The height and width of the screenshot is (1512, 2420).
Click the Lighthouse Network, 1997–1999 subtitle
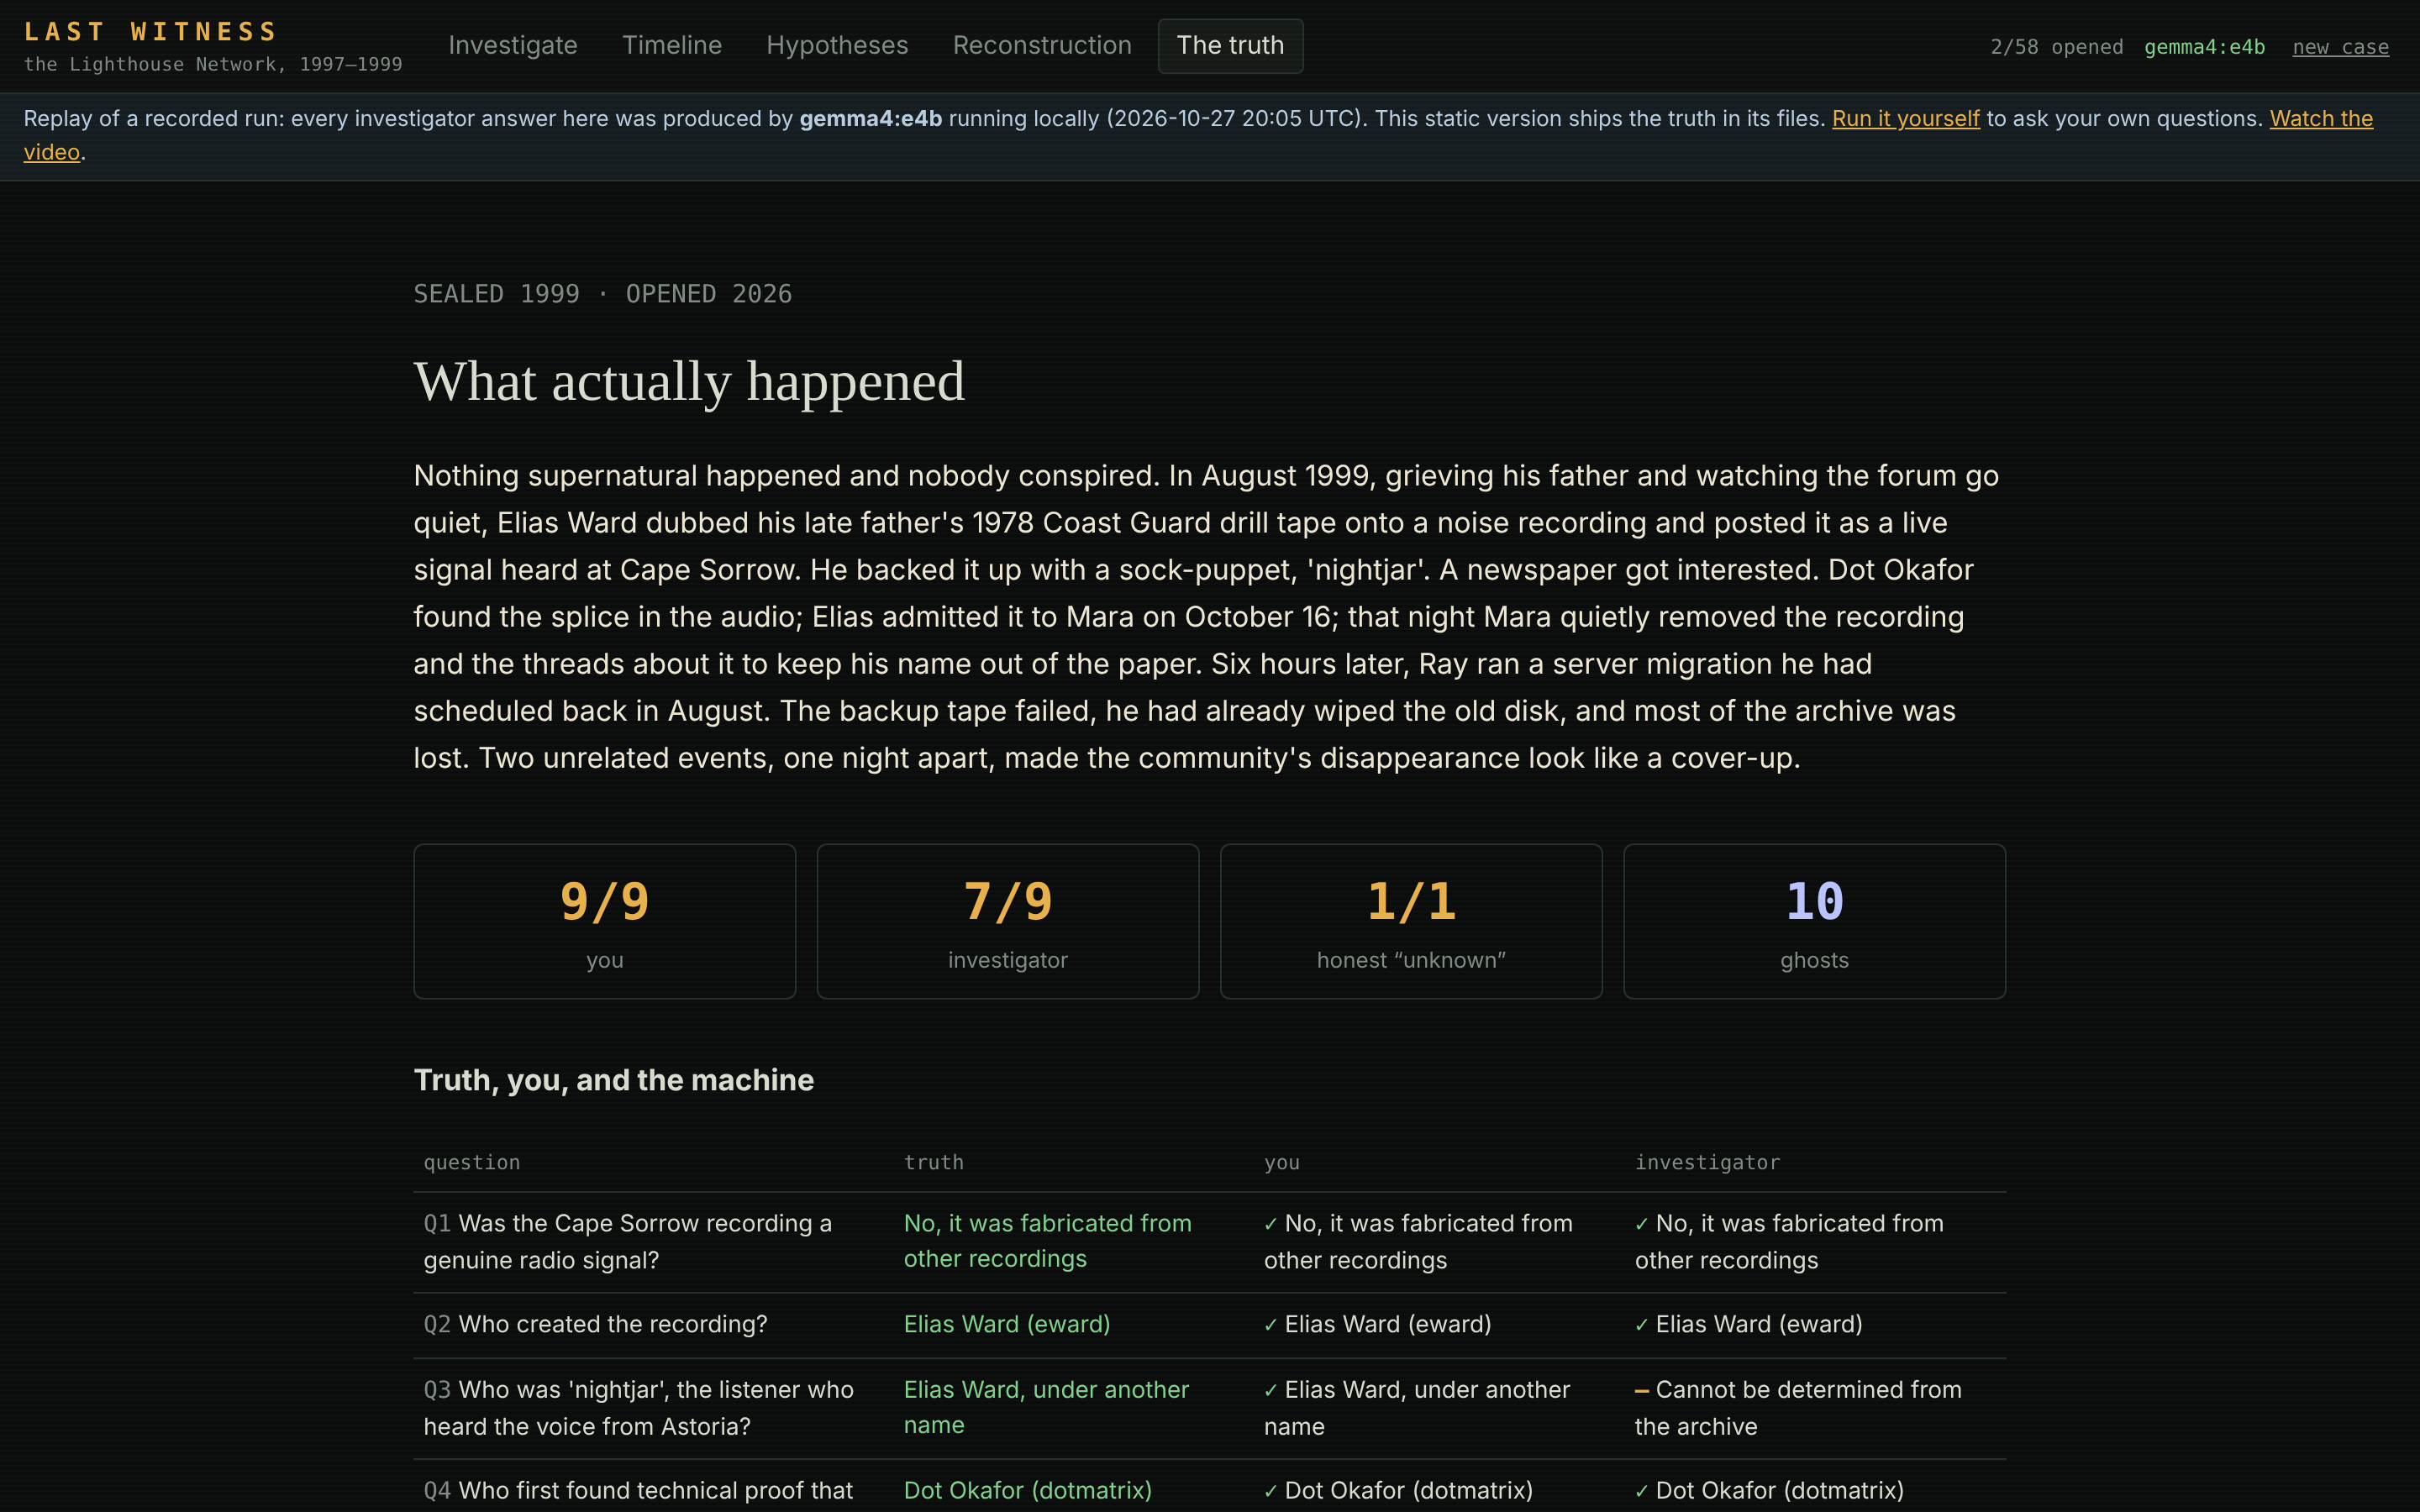tap(213, 65)
